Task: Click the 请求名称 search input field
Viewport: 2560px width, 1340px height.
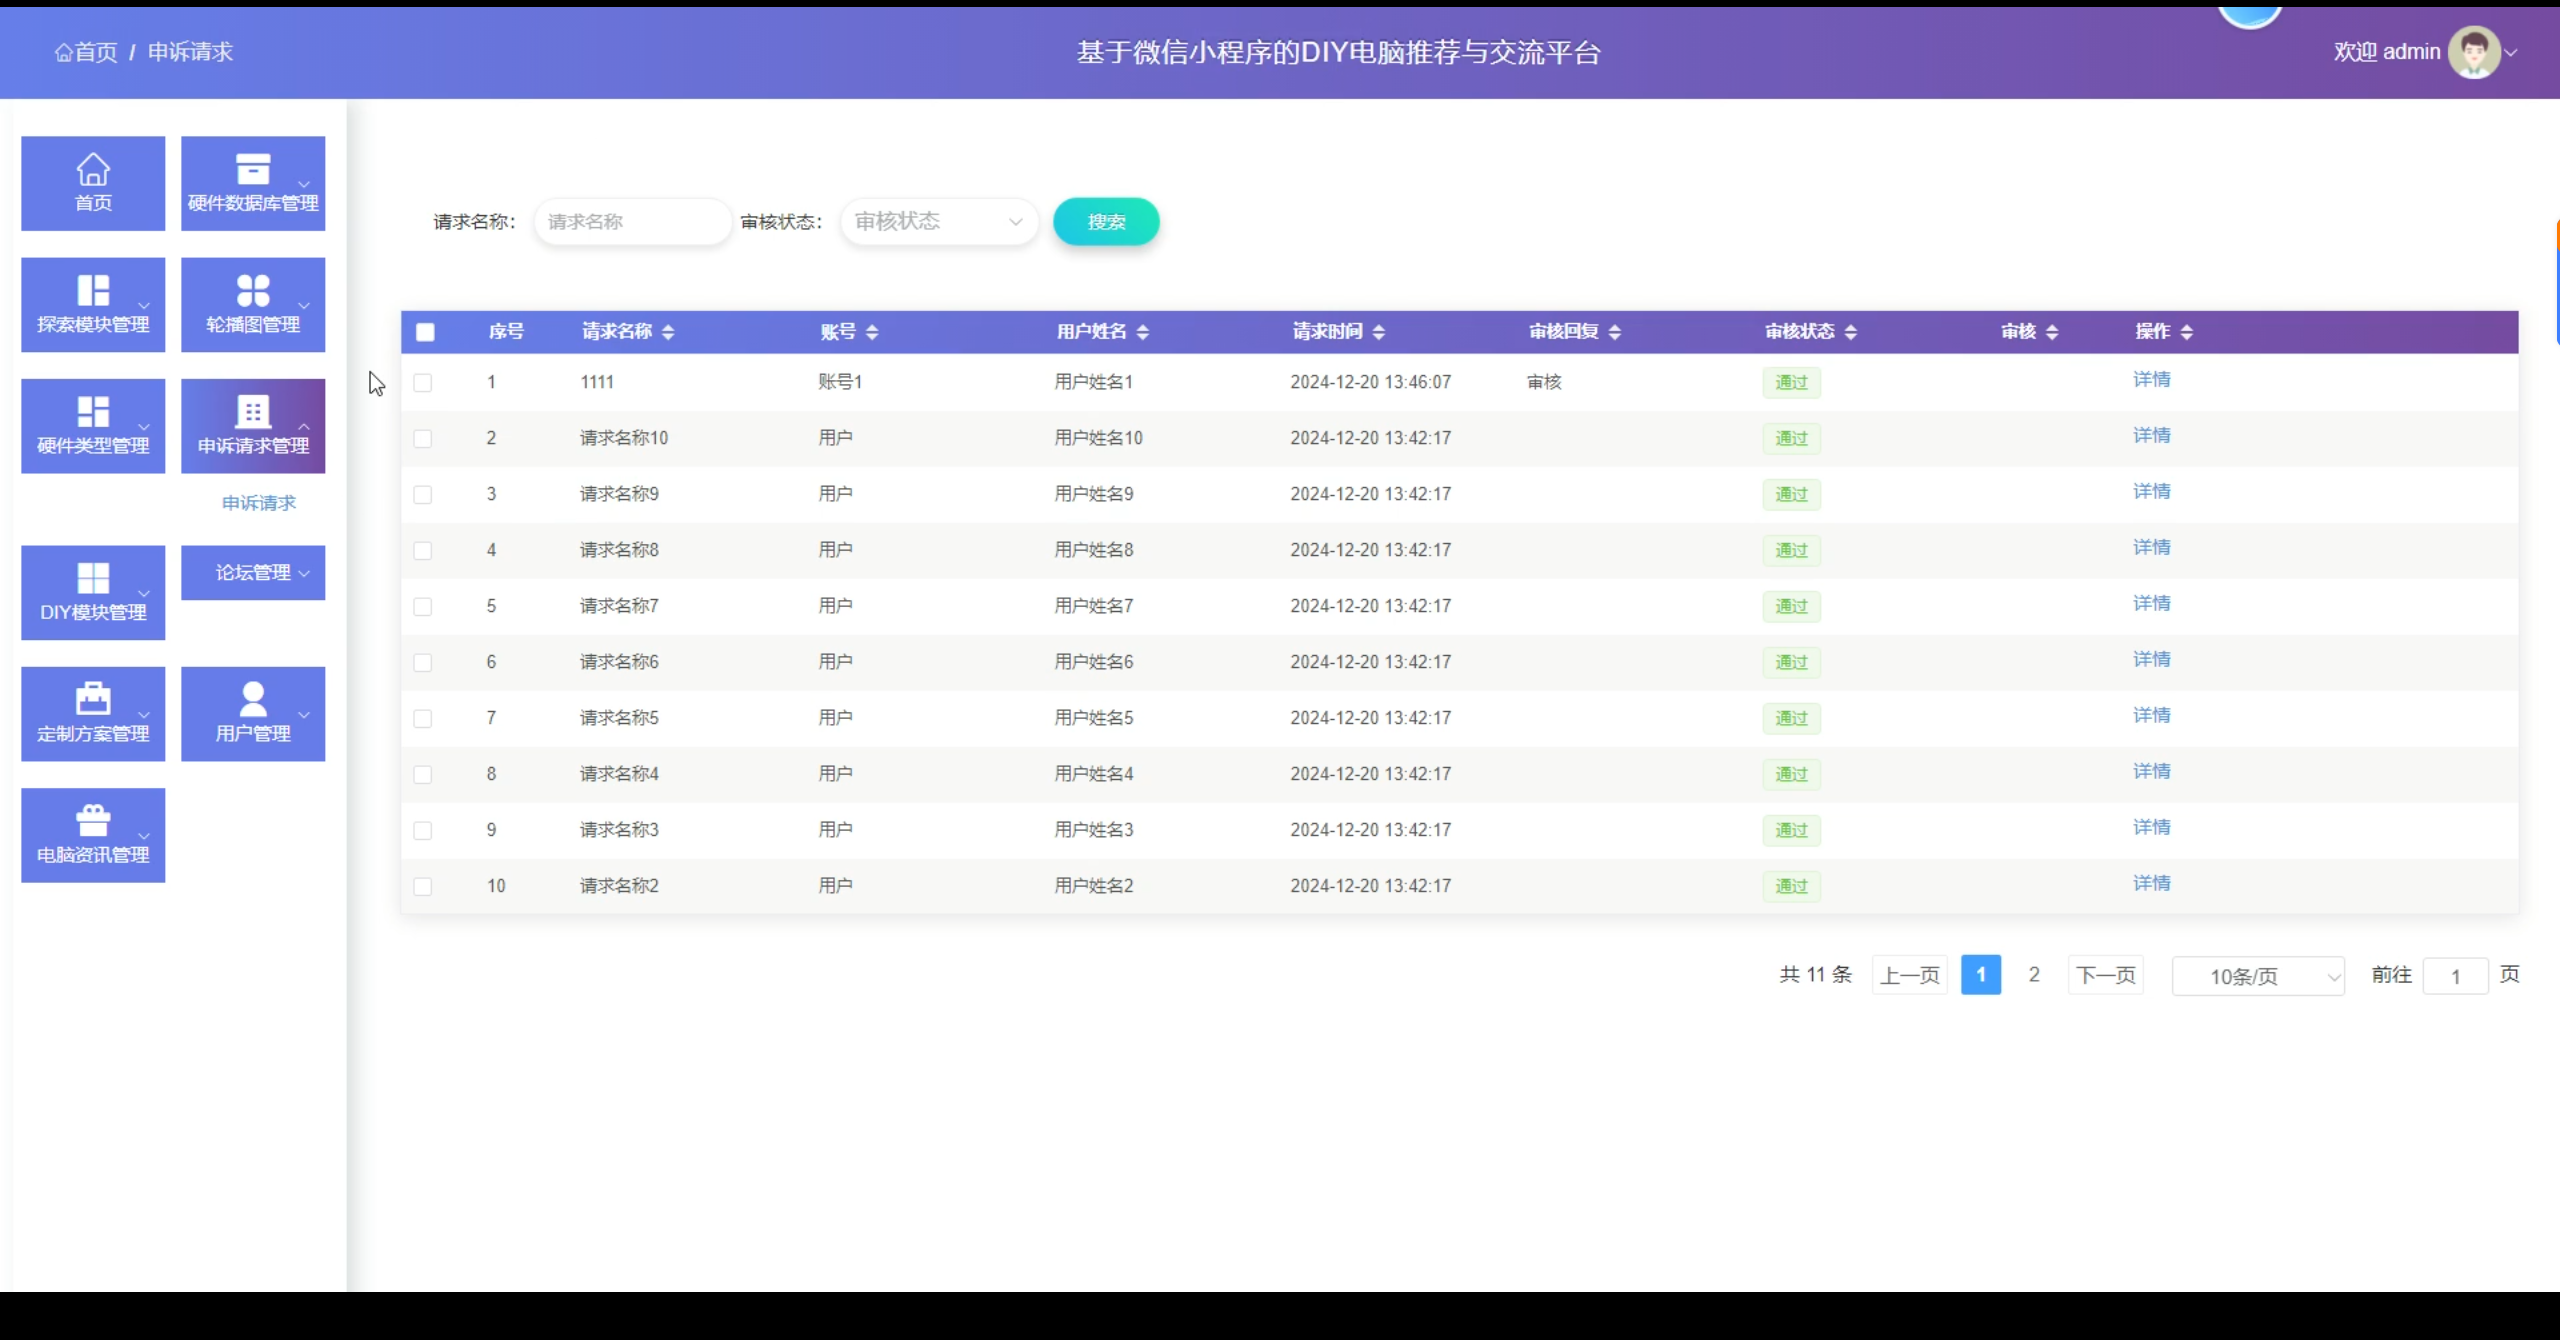Action: 632,222
